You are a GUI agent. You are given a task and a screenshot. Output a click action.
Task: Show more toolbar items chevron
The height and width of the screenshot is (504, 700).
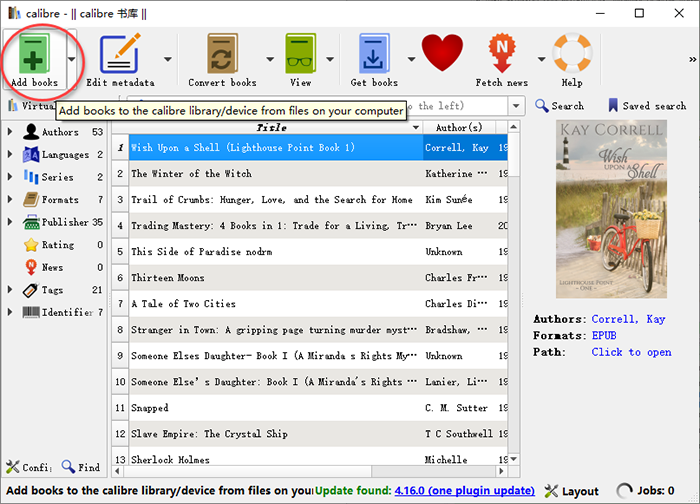point(692,59)
